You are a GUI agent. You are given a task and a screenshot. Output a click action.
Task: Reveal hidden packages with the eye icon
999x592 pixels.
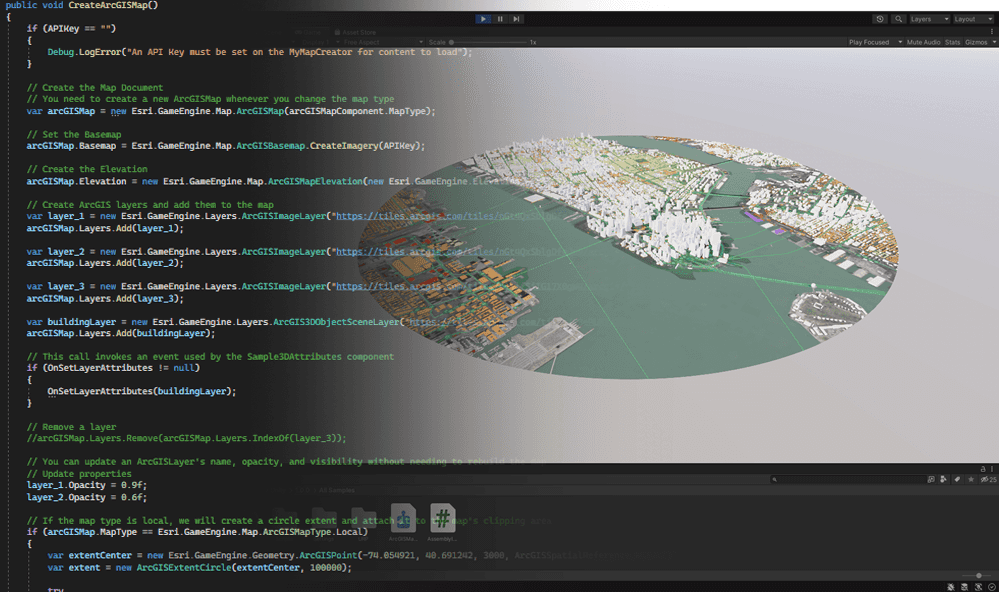984,479
